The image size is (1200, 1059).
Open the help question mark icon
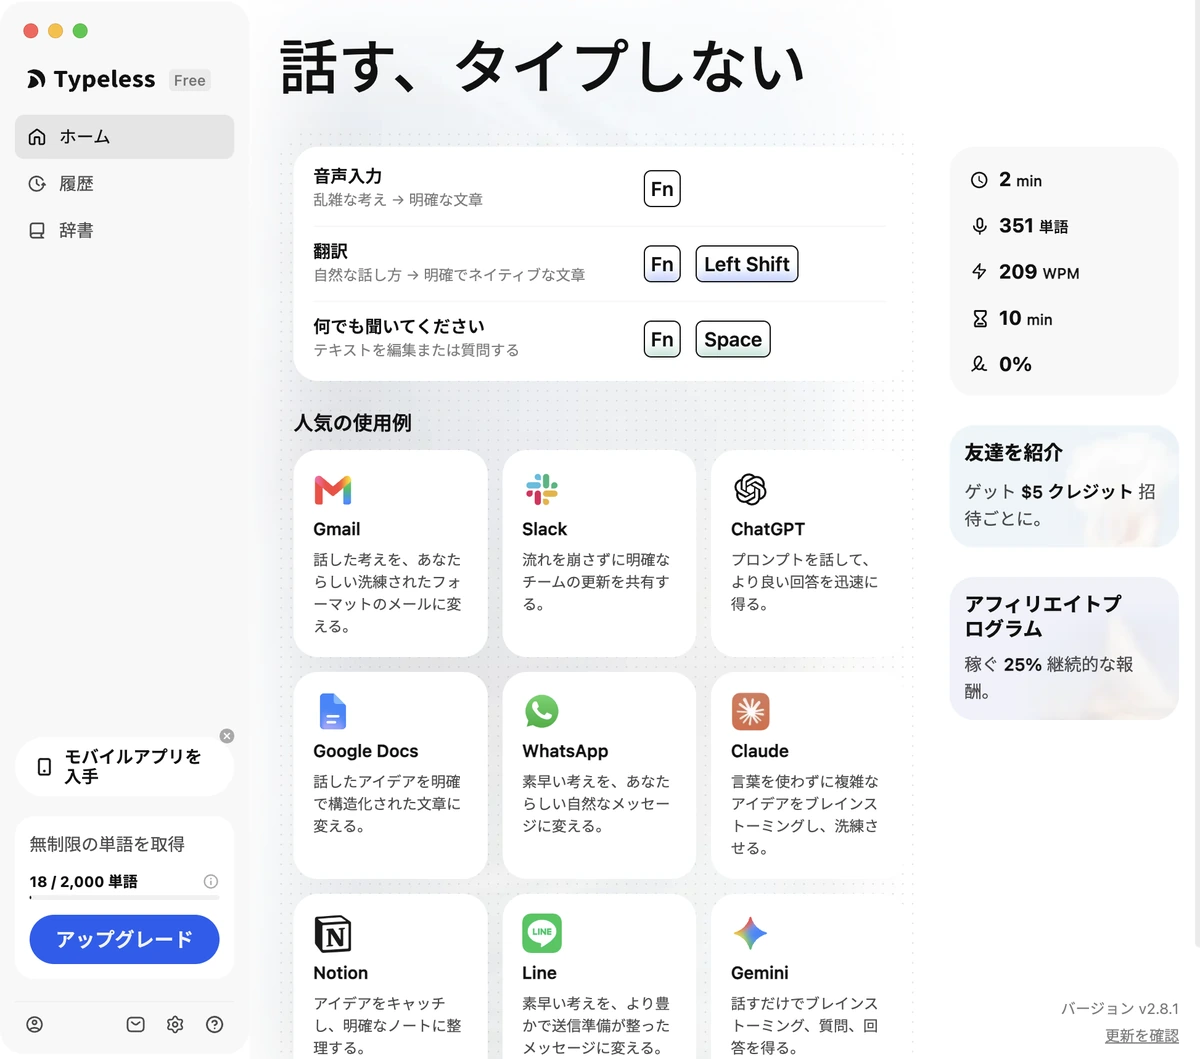tap(214, 1025)
